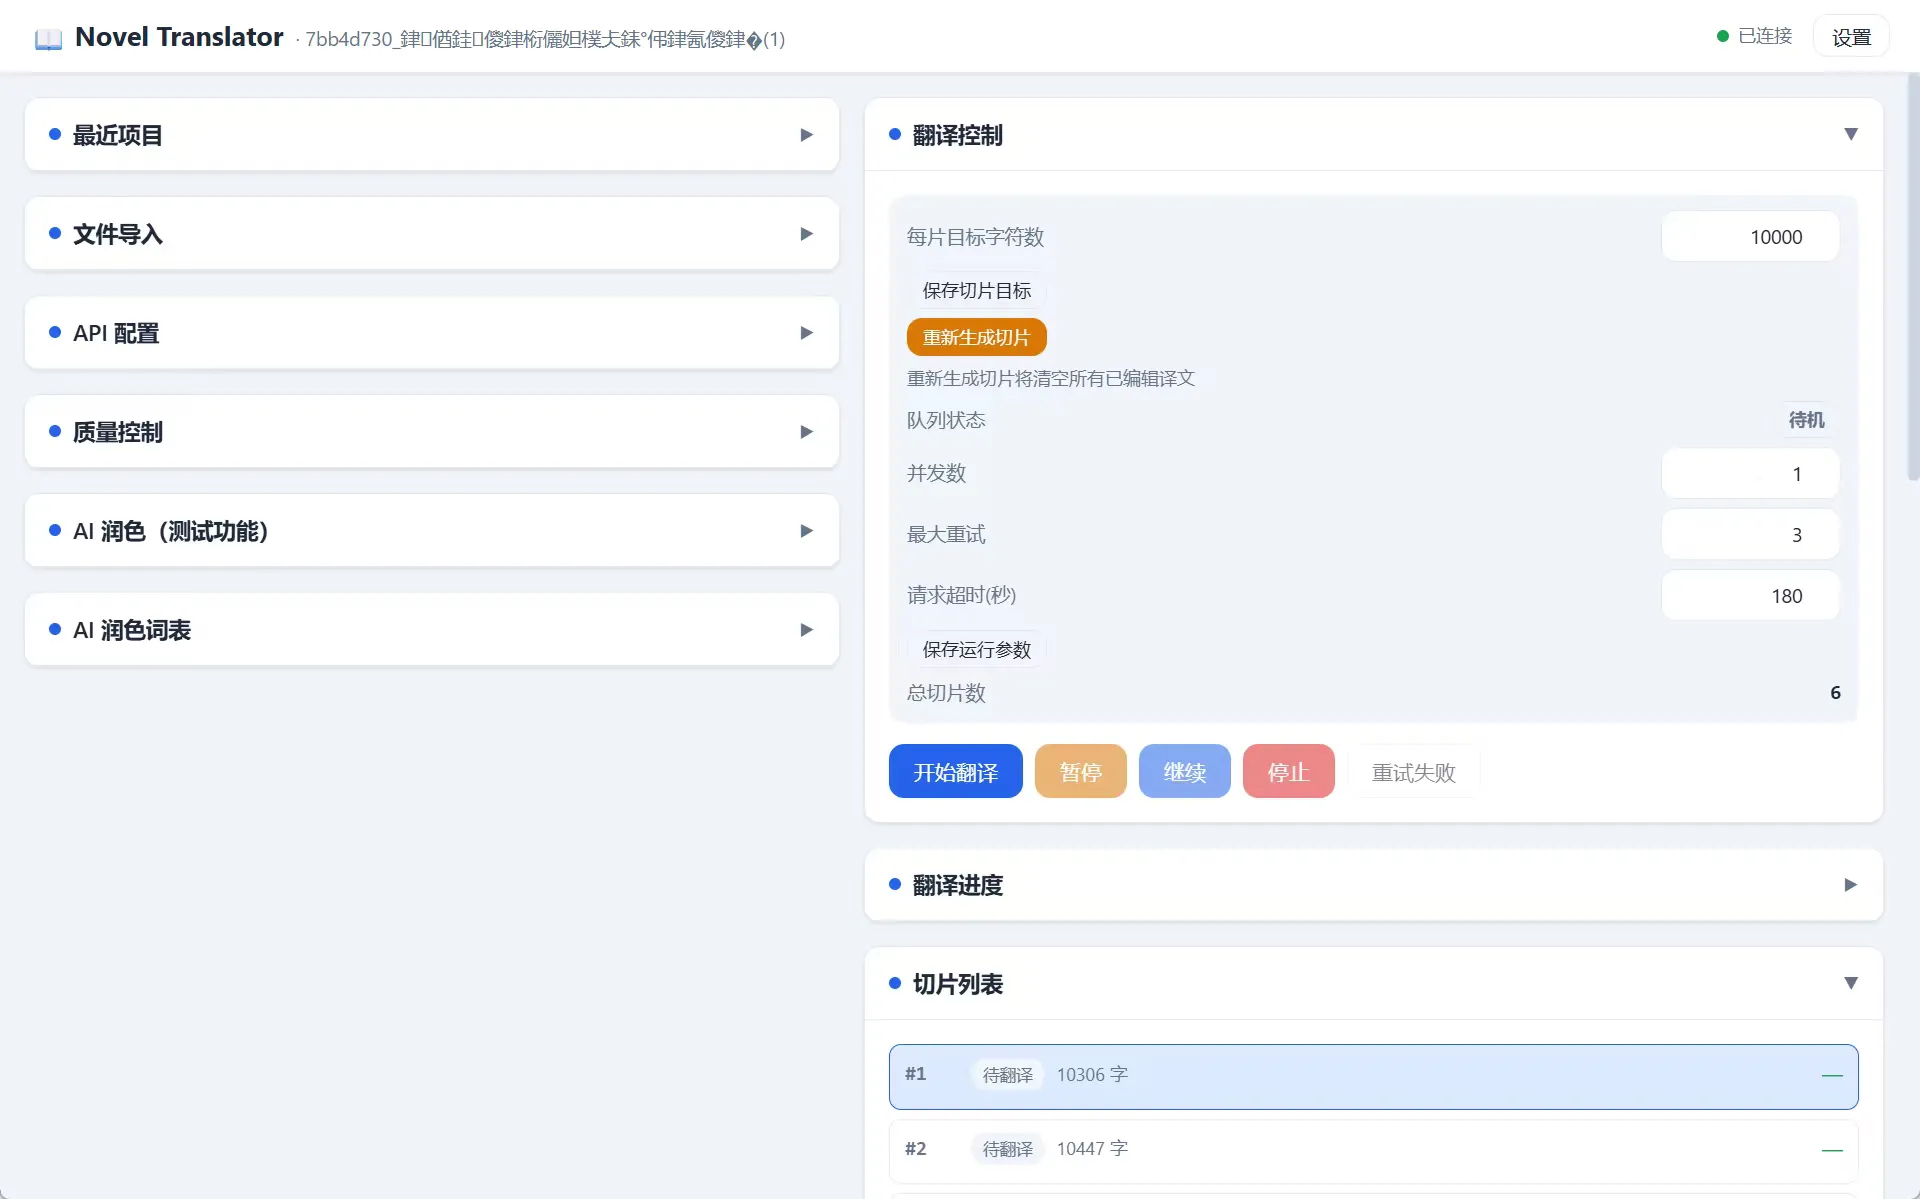This screenshot has width=1920, height=1199.
Task: Expand the 质量控制 section
Action: [x=432, y=432]
